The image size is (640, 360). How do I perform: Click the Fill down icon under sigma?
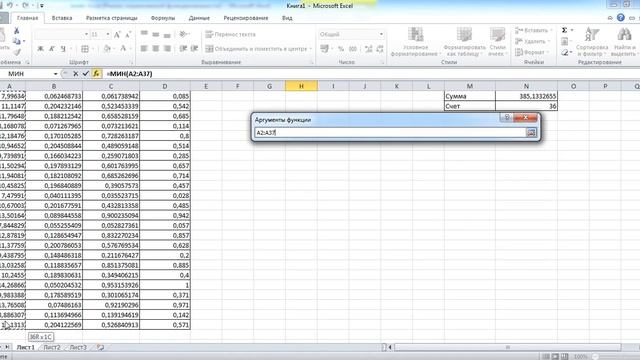(x=565, y=41)
